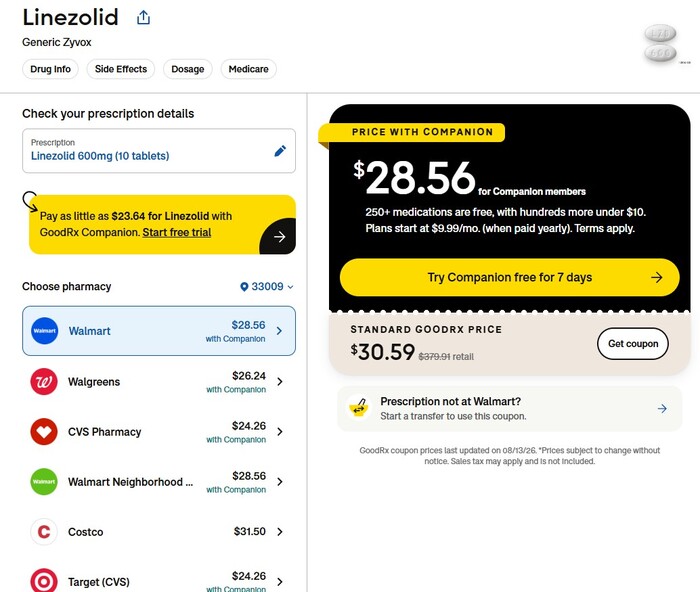Click the linezolid pill image thumbnail

click(661, 44)
